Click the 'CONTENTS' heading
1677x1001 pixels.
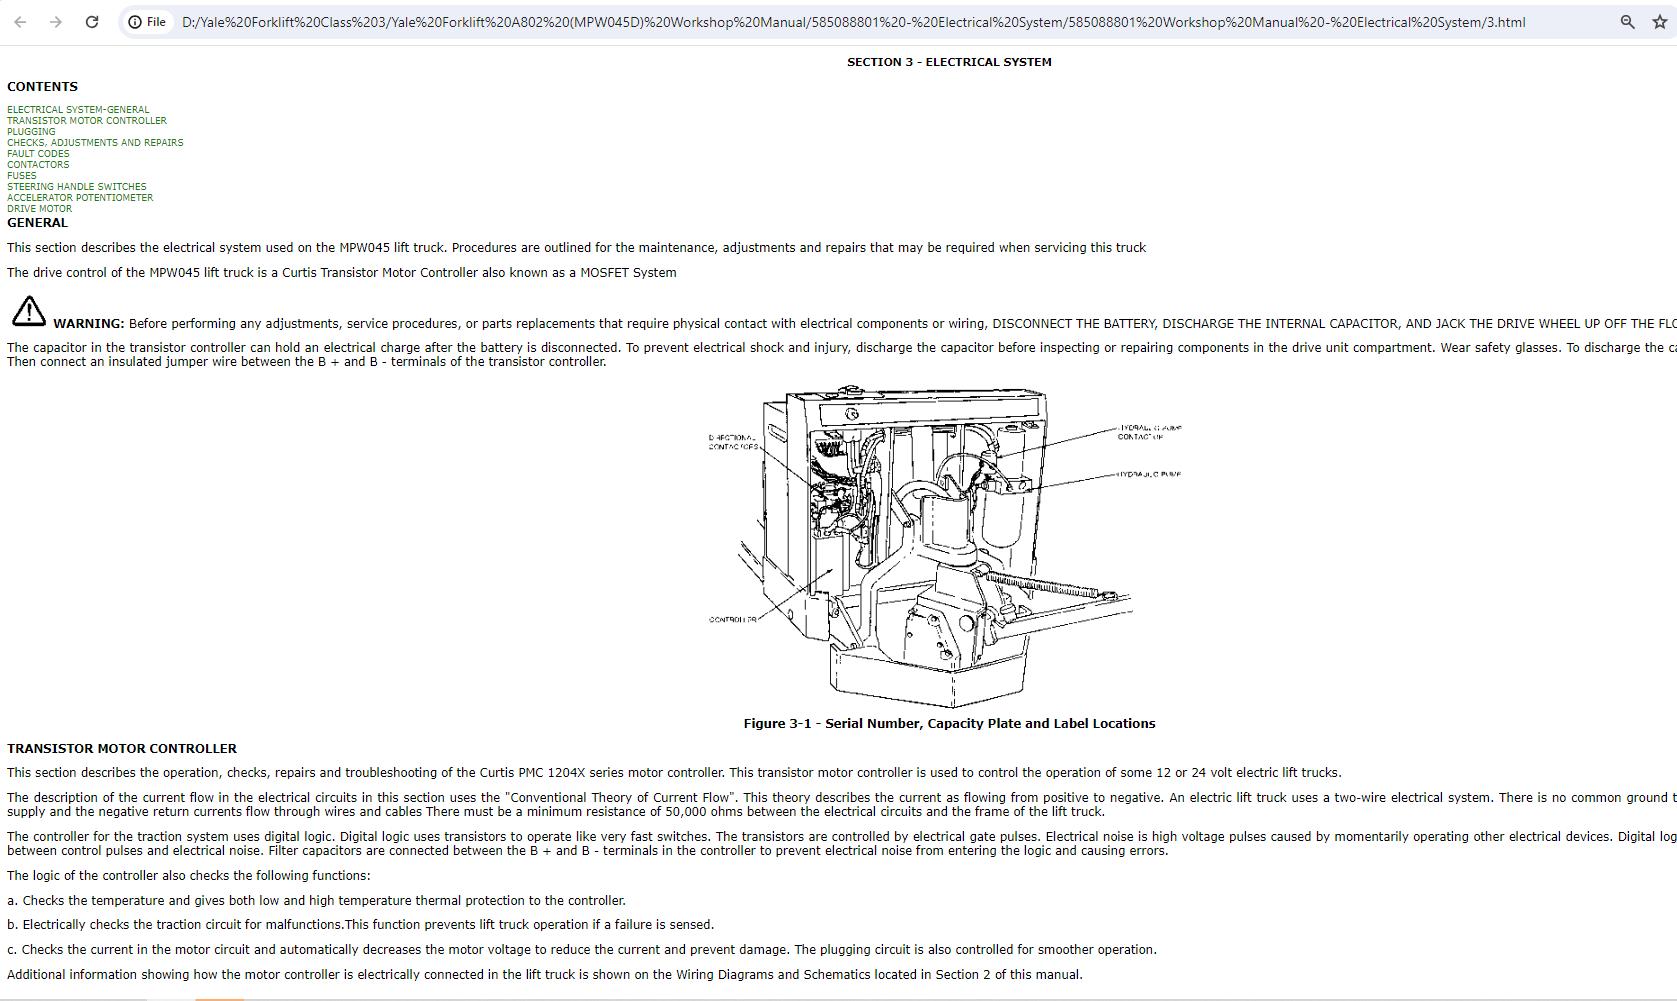point(42,87)
